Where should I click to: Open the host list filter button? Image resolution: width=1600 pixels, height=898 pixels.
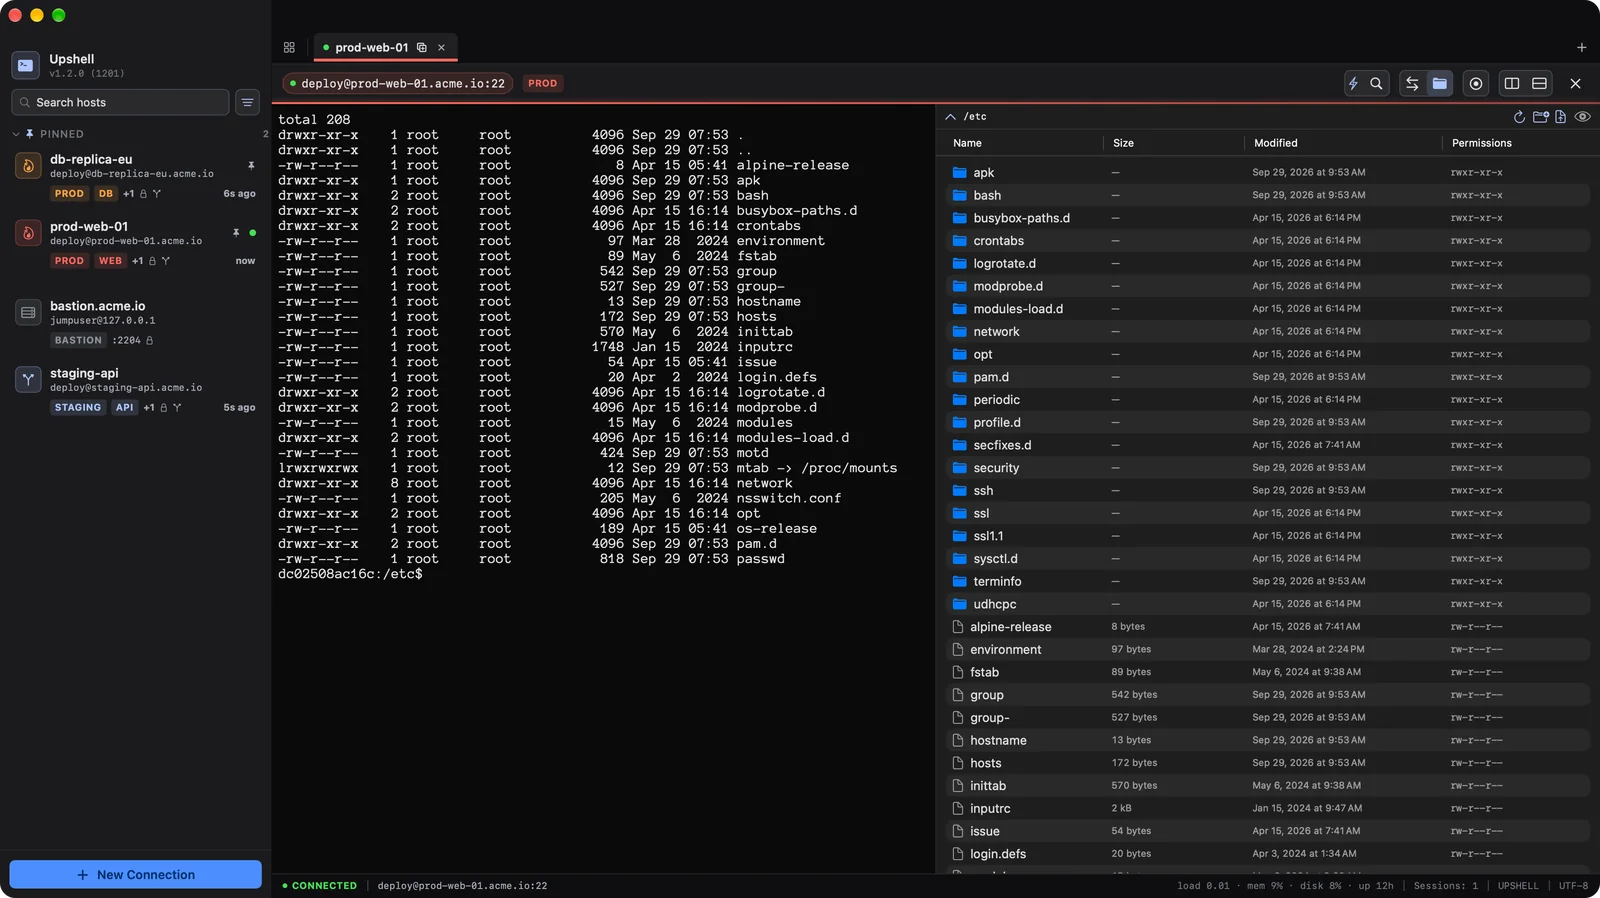click(247, 102)
